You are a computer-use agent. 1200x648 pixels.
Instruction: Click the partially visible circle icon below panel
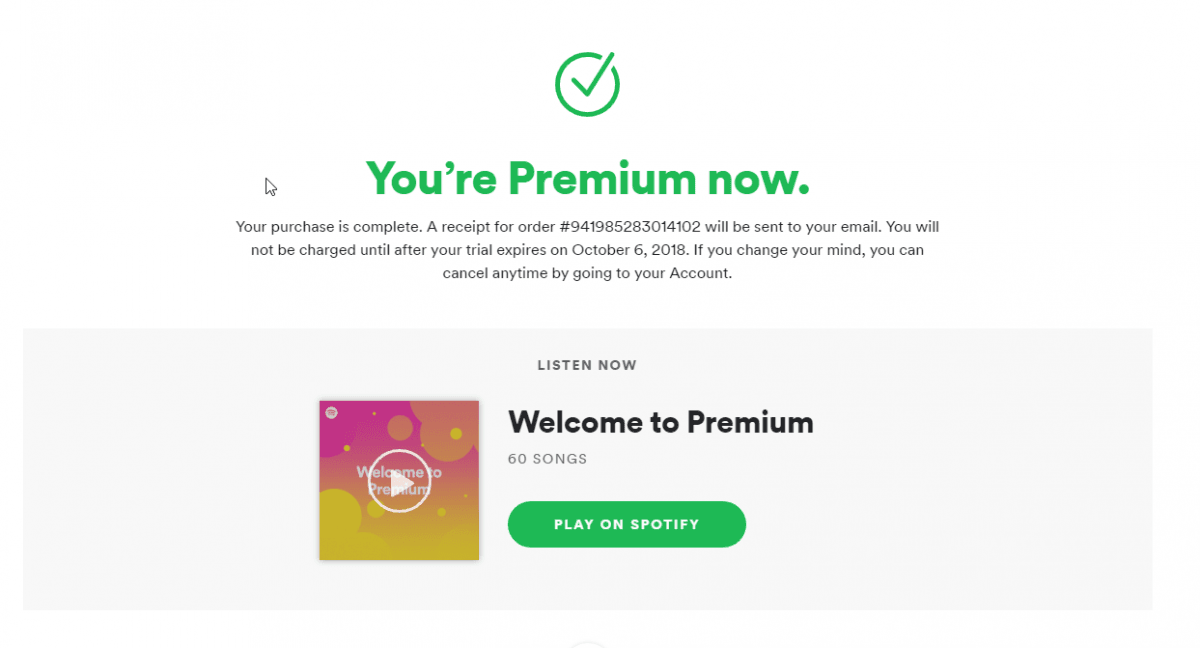(x=588, y=644)
